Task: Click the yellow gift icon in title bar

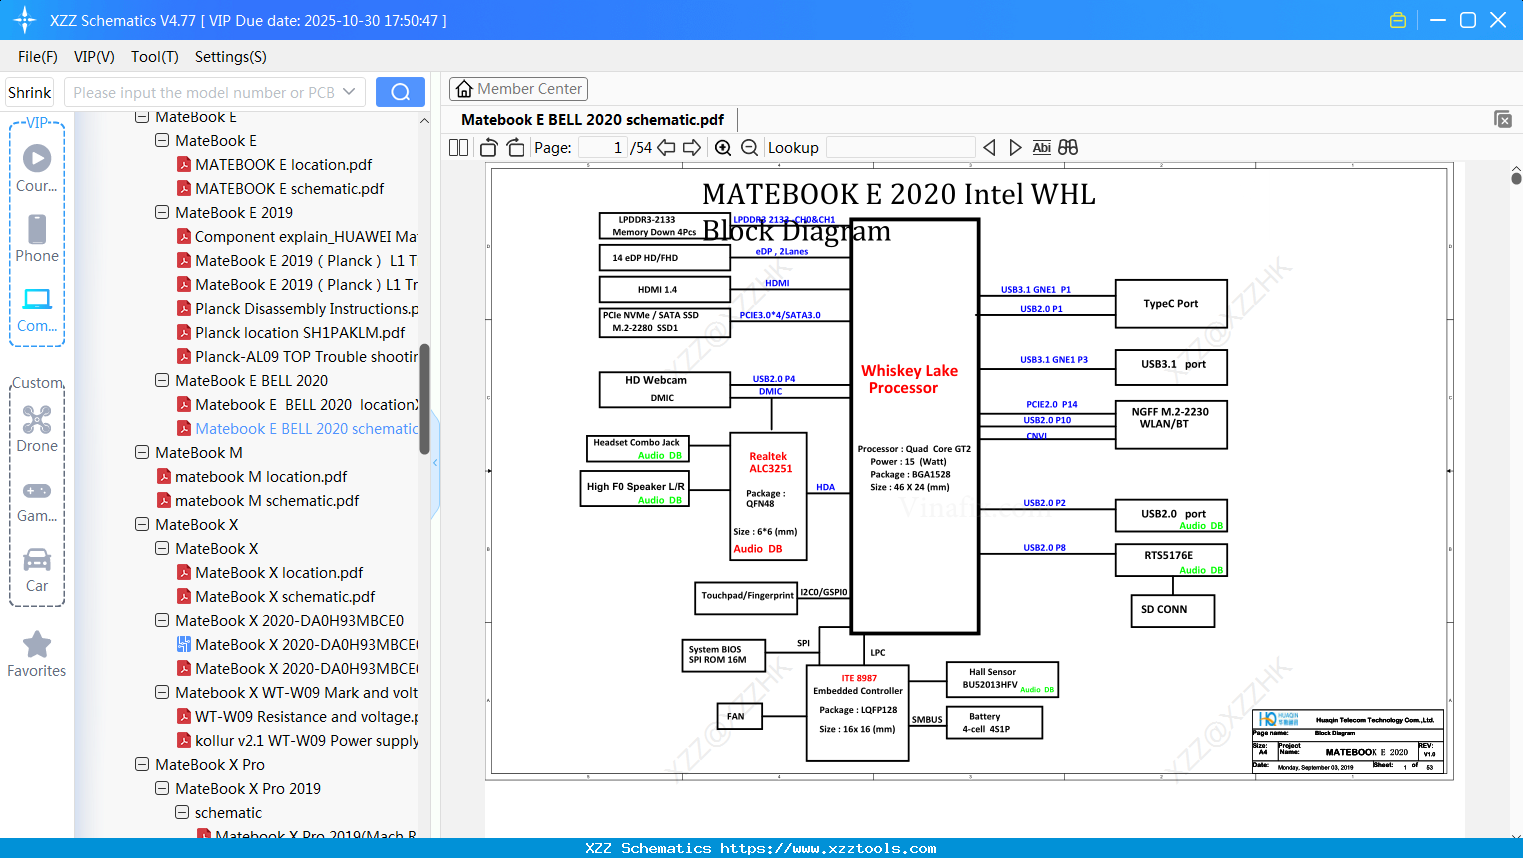Action: point(1398,20)
